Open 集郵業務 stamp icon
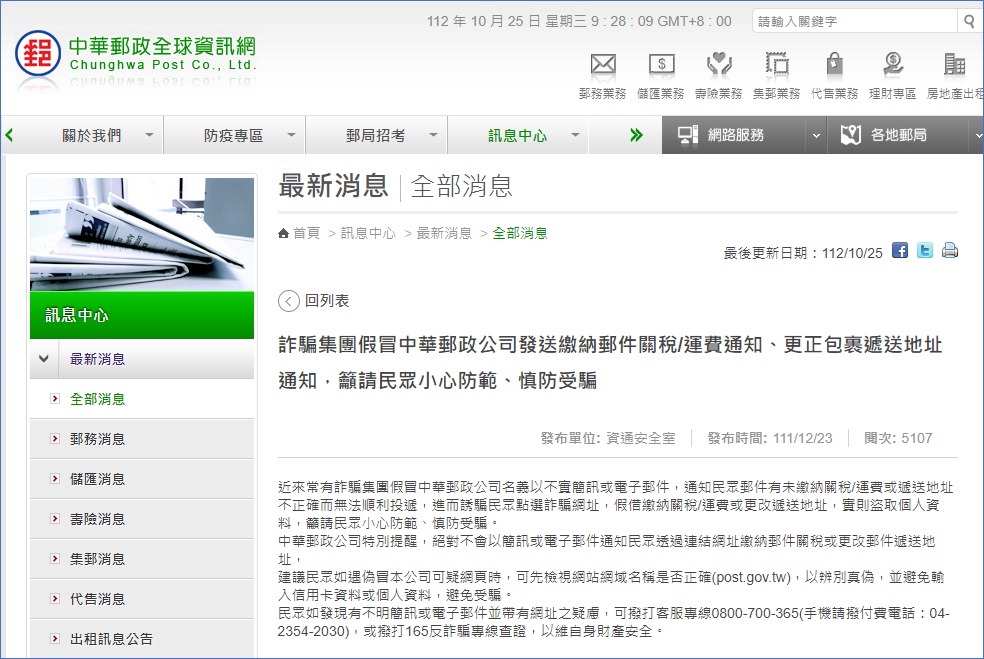The width and height of the screenshot is (984, 659). point(777,64)
